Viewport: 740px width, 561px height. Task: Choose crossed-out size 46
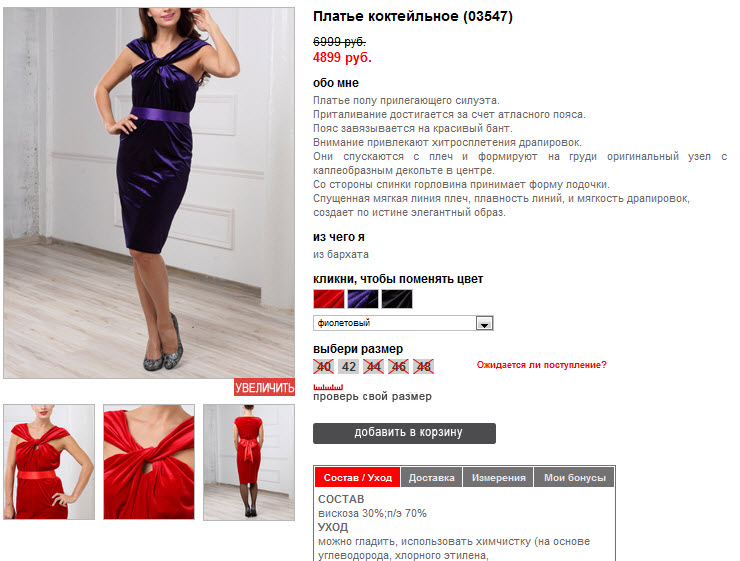(399, 367)
